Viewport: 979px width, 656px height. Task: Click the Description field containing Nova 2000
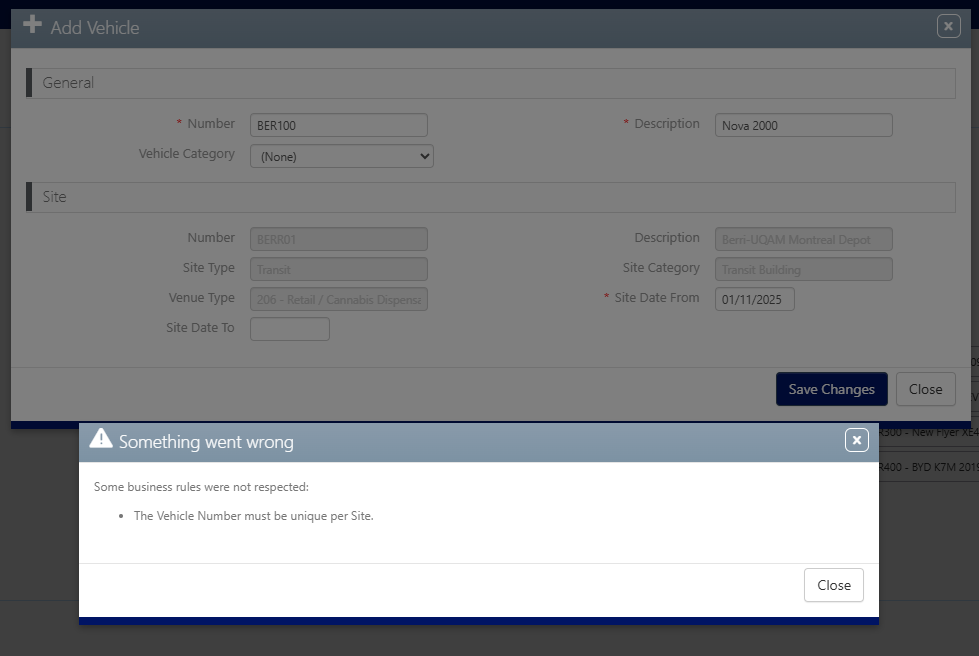click(x=803, y=125)
